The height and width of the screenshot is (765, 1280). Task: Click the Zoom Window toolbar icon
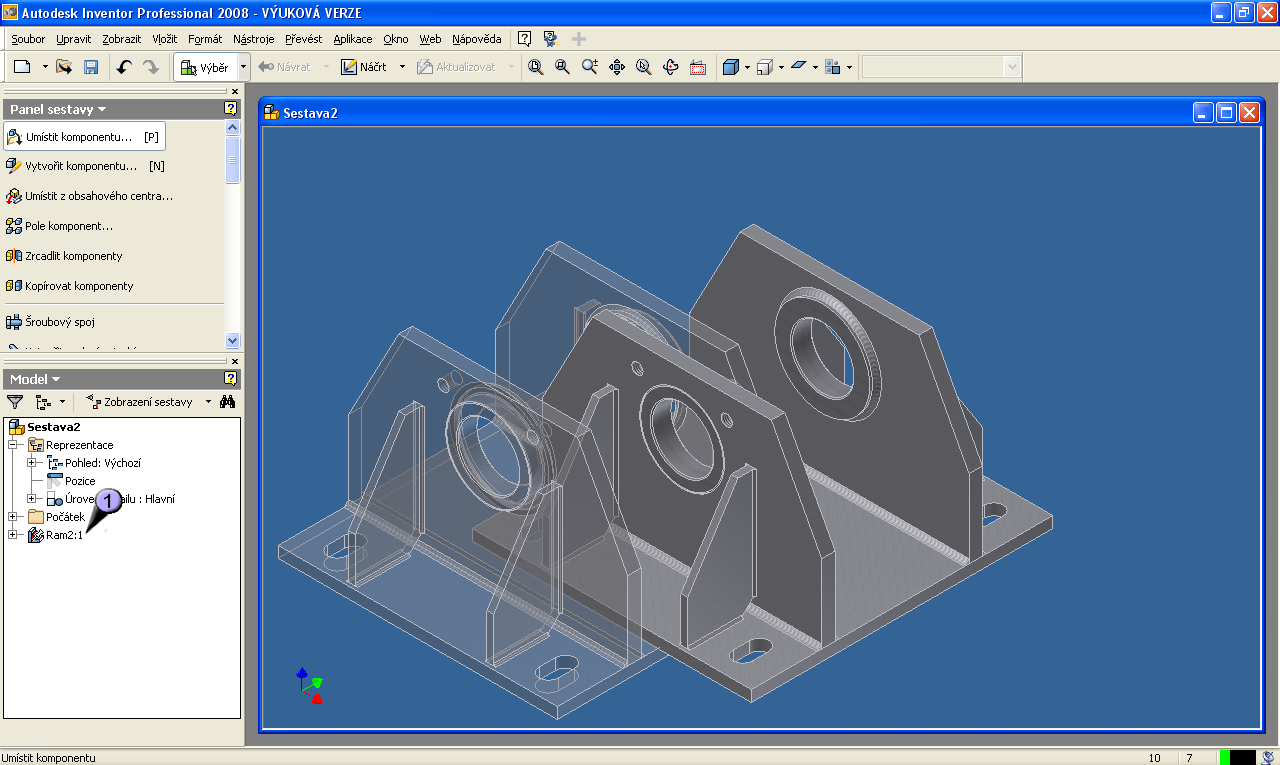coord(563,67)
